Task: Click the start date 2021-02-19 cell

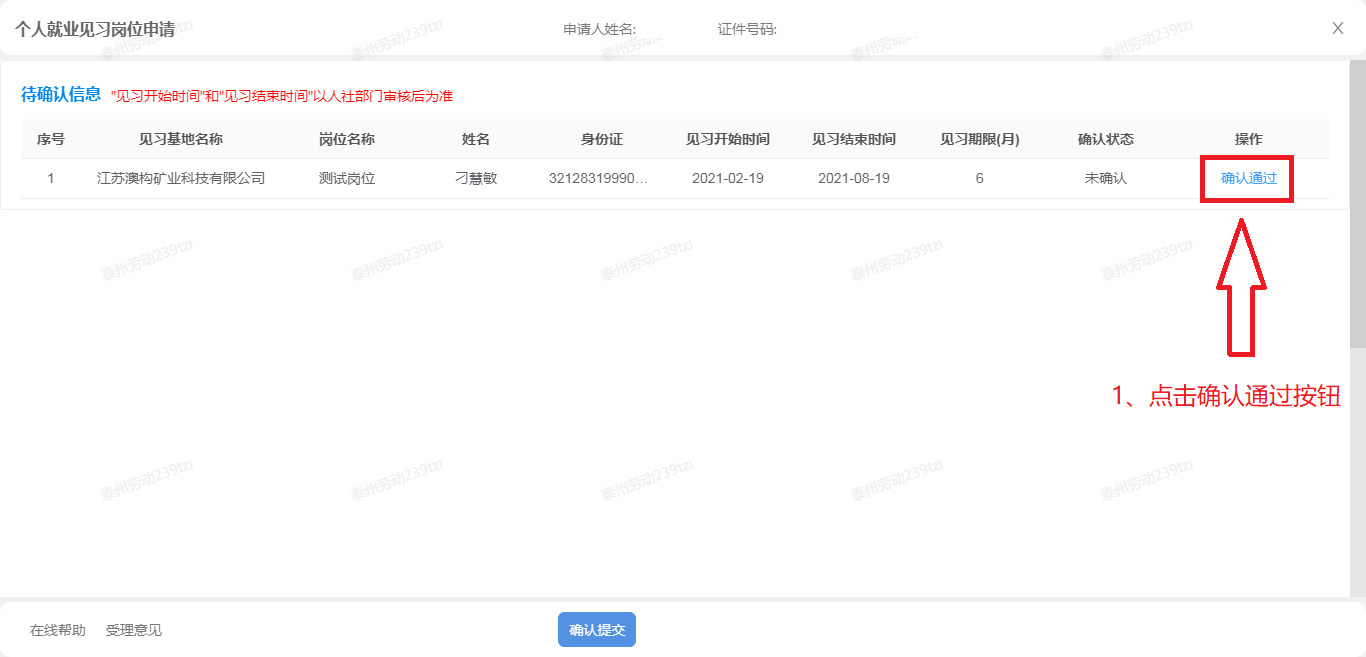Action: [x=728, y=178]
